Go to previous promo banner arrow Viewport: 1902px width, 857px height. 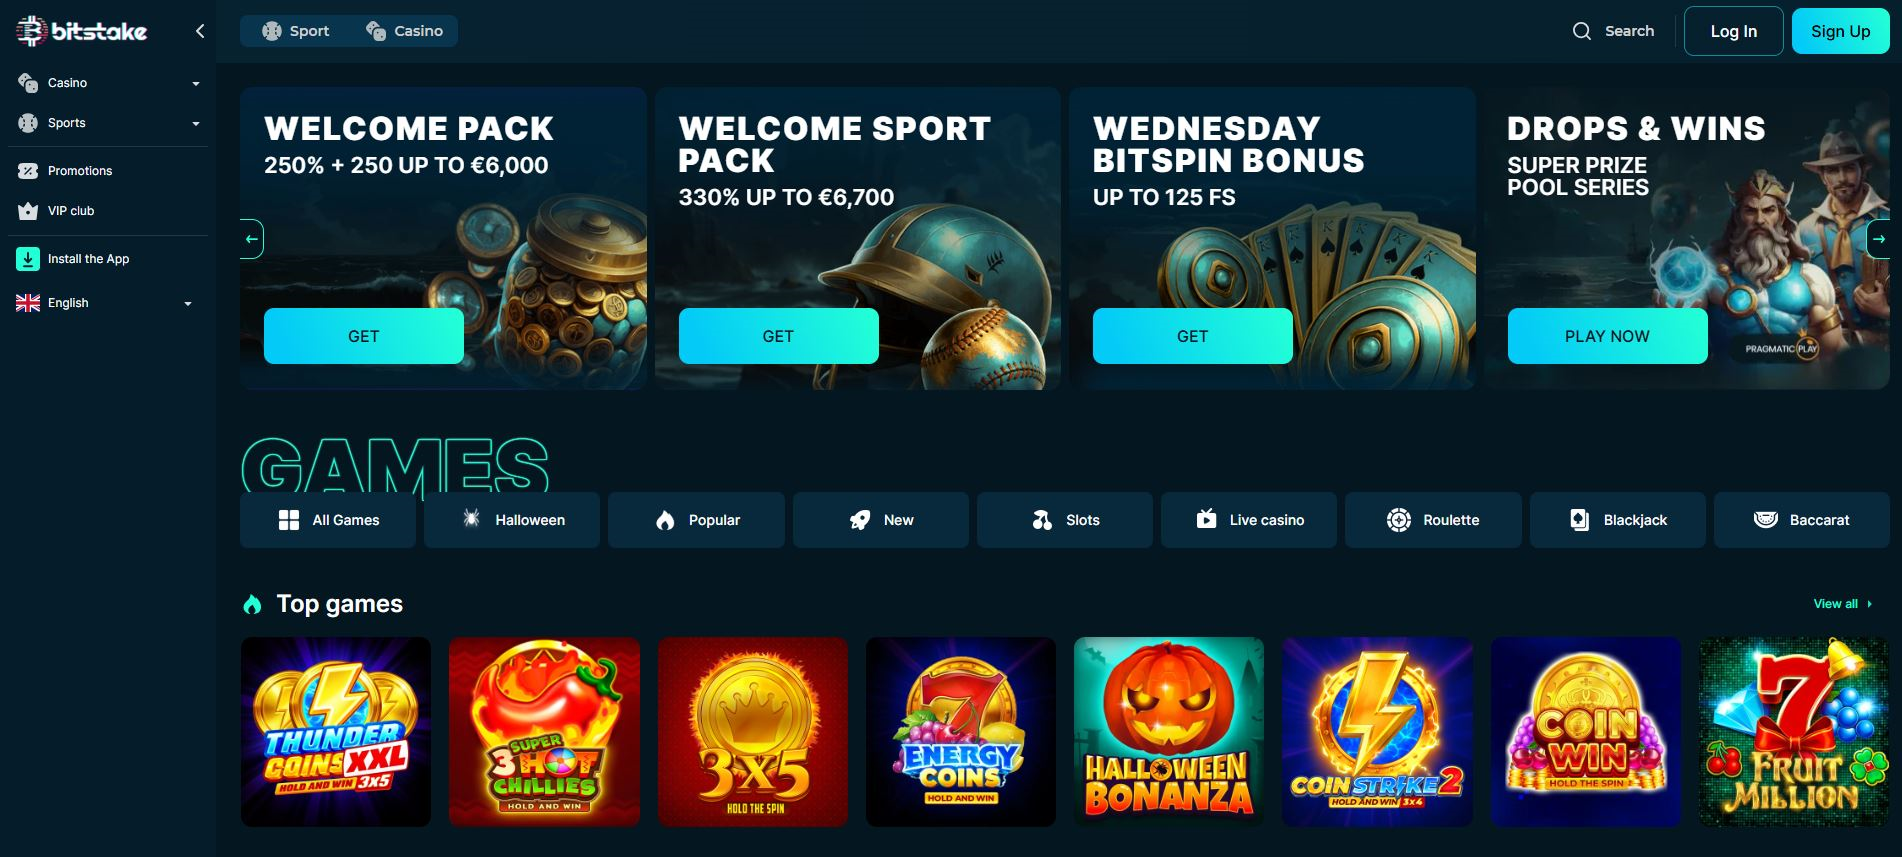coord(252,239)
